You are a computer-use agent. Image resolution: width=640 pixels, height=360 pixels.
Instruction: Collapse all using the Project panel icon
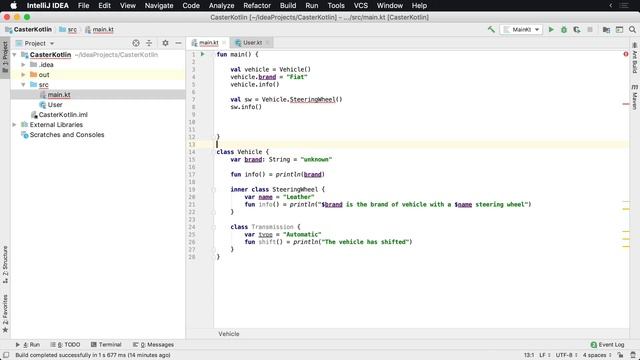pos(149,43)
